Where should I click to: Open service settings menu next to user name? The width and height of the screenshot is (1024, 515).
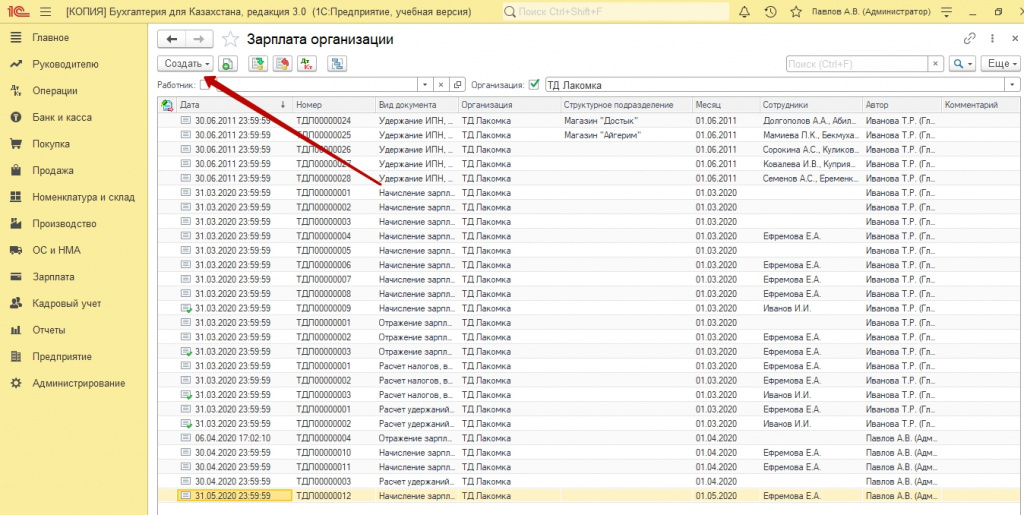947,12
